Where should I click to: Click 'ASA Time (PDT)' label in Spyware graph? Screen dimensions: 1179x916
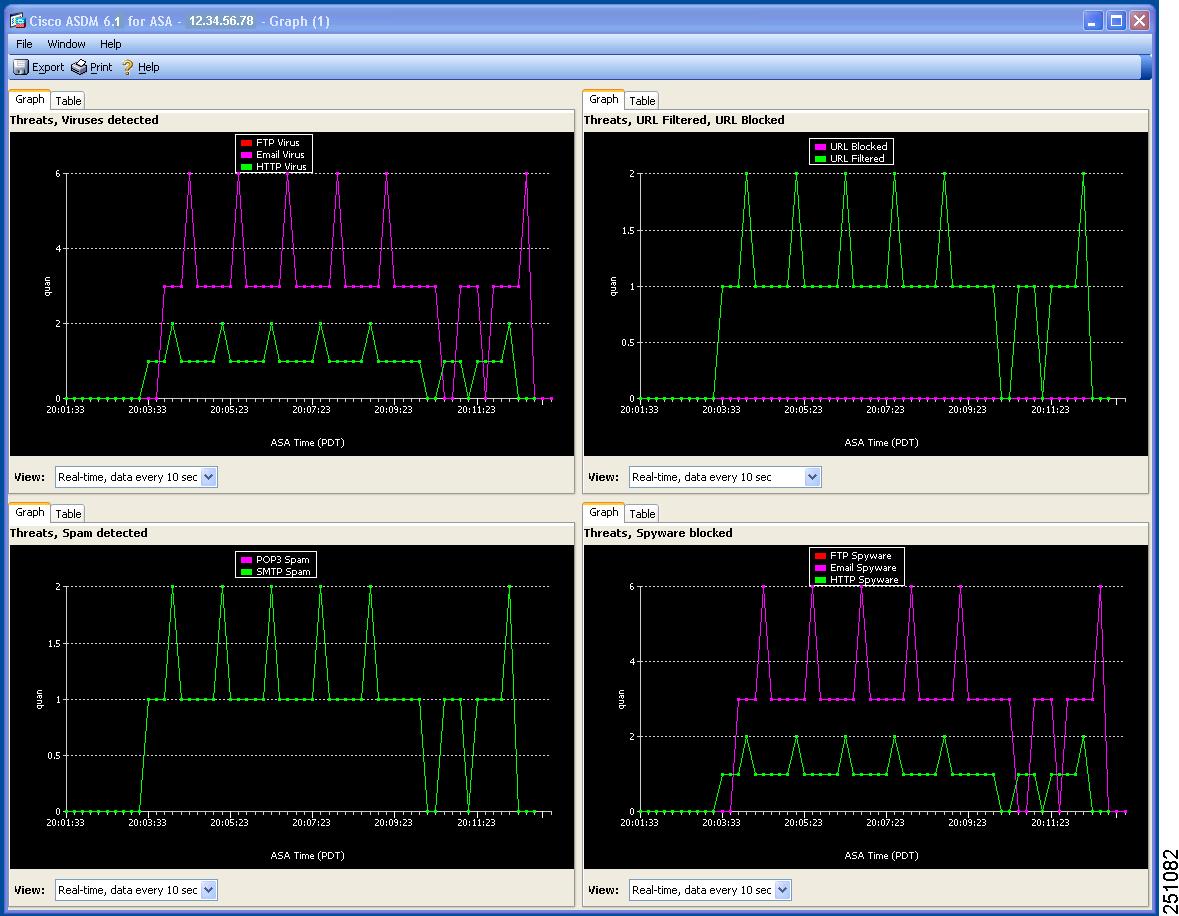[x=881, y=855]
